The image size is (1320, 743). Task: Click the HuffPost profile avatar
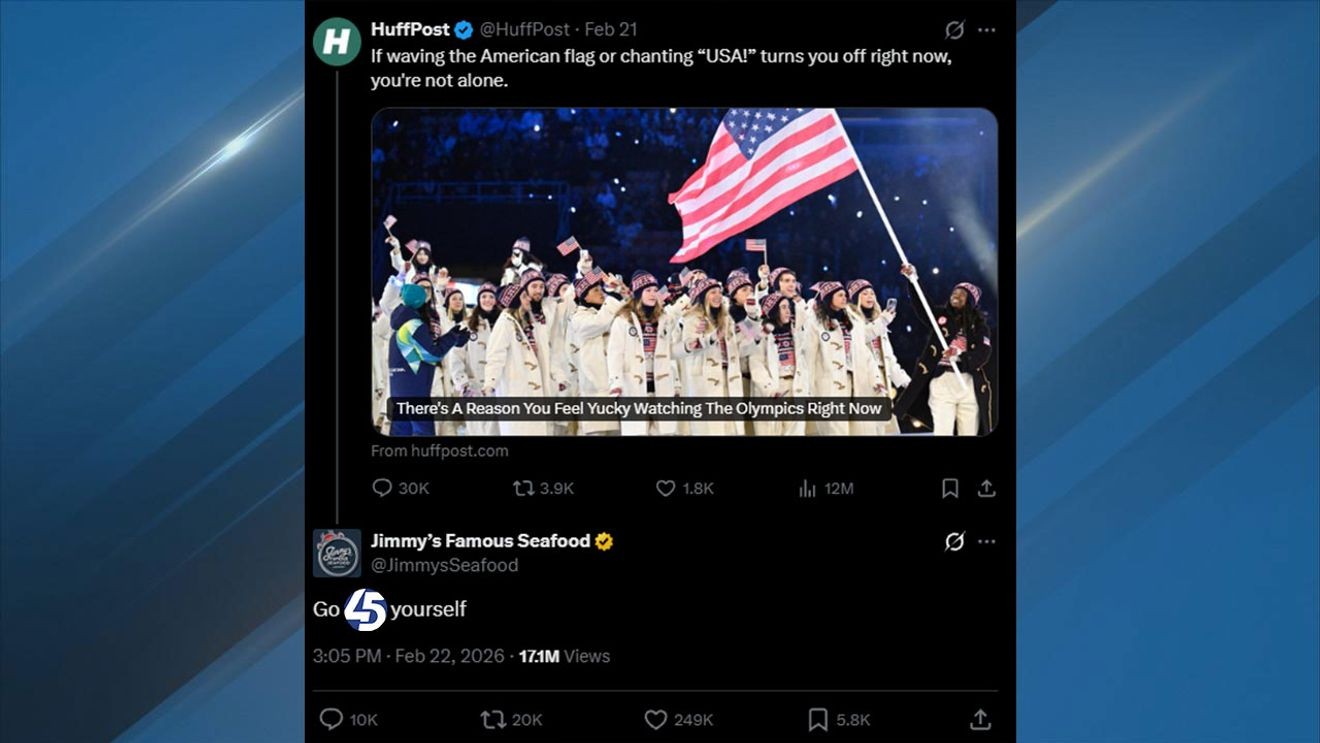tap(337, 42)
